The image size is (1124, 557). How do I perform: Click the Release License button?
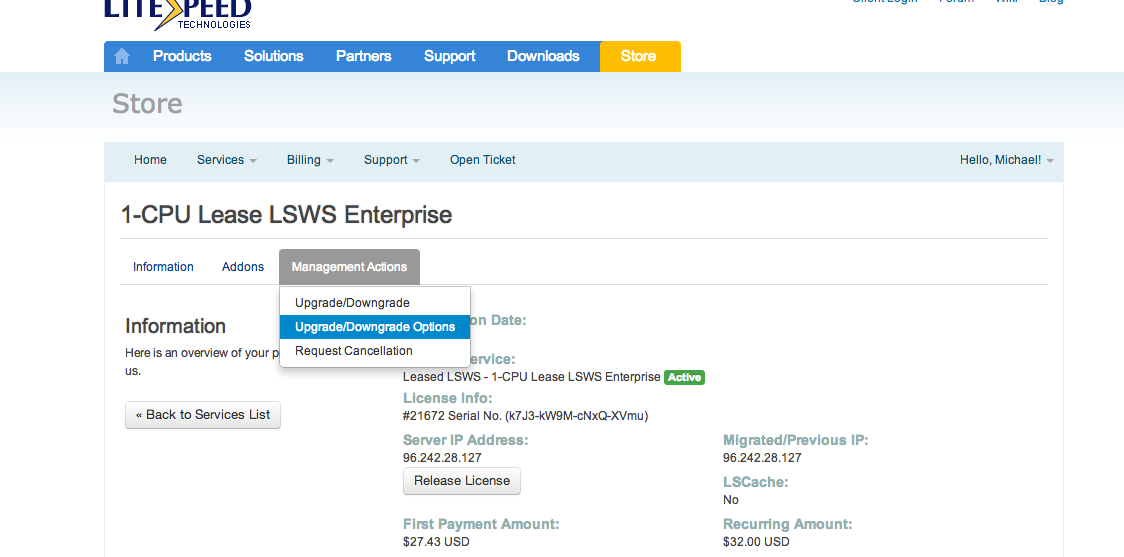462,481
